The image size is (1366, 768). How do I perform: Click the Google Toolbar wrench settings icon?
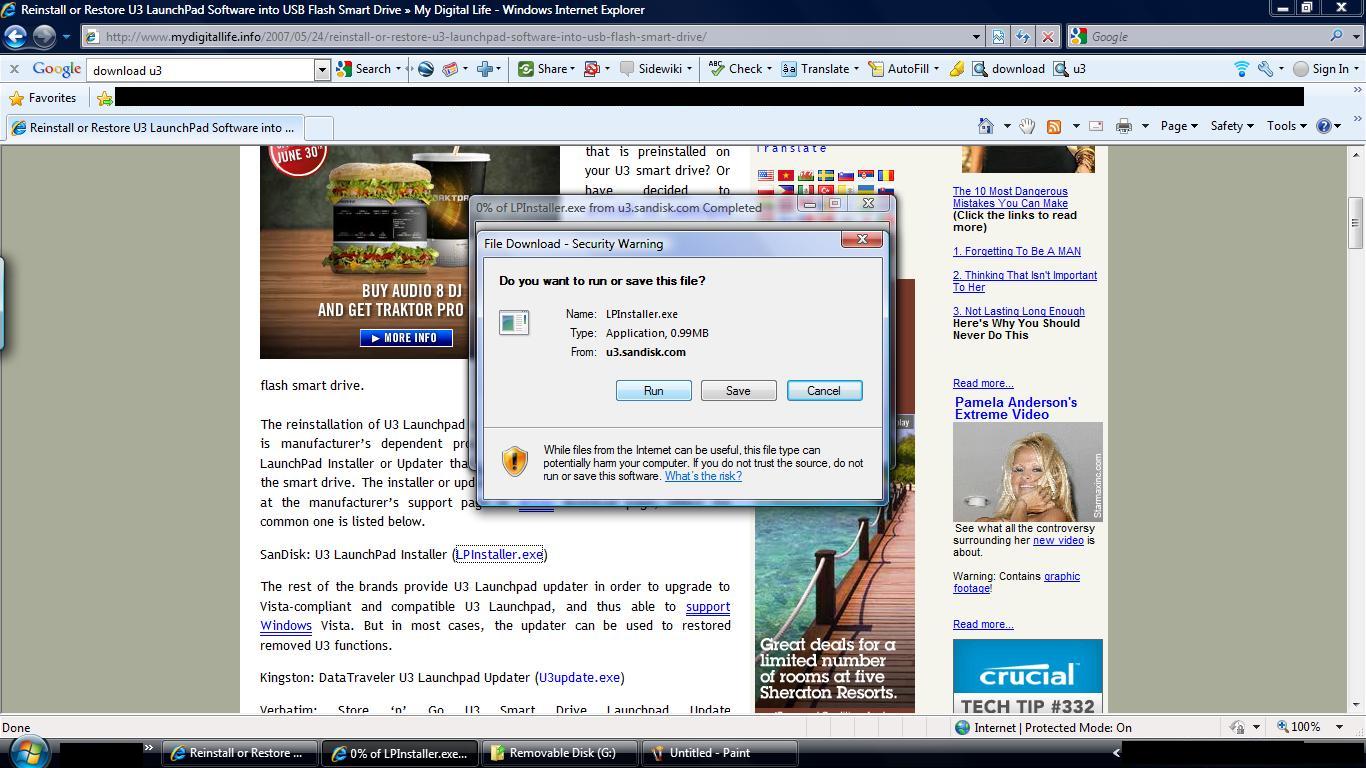click(1265, 69)
